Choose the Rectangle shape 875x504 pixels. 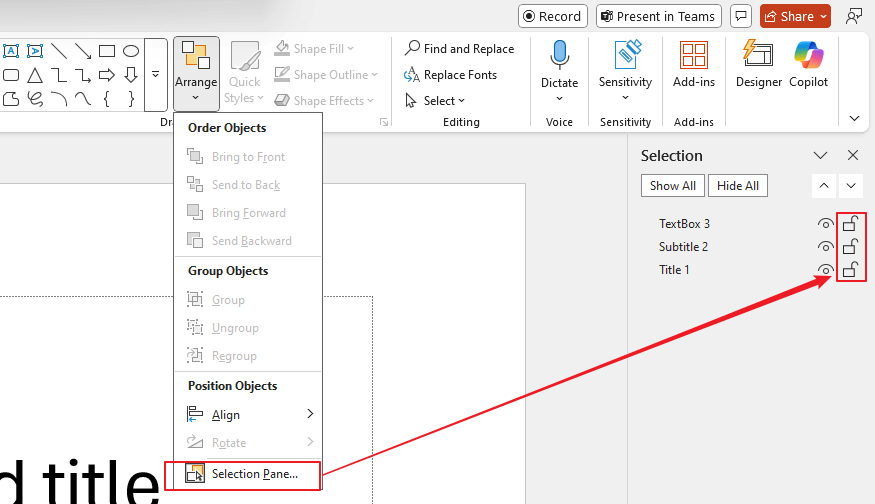107,51
